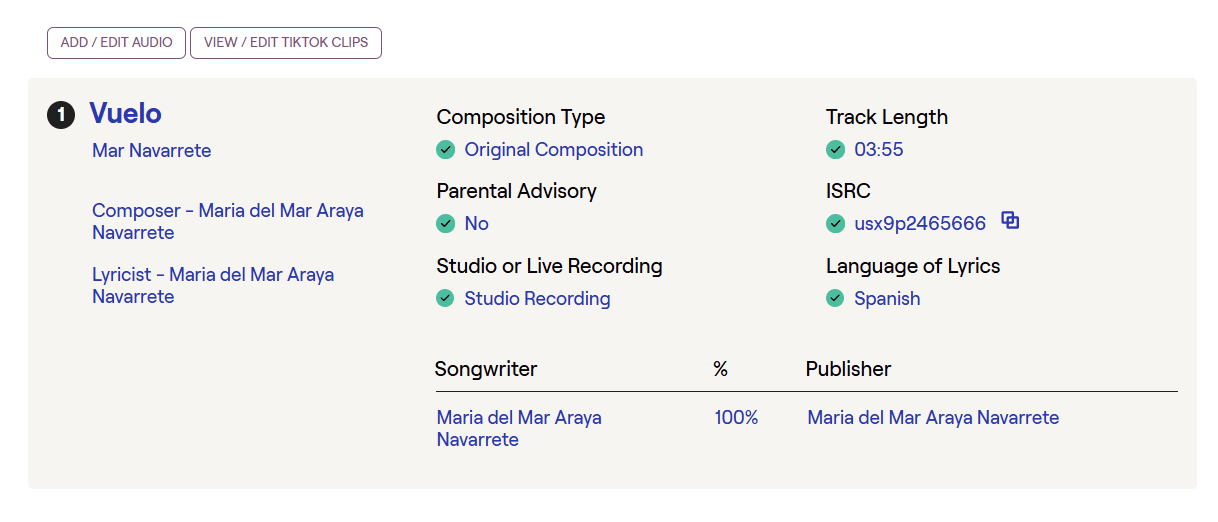
Task: Edit track length 03:55
Action: pyautogui.click(x=879, y=150)
